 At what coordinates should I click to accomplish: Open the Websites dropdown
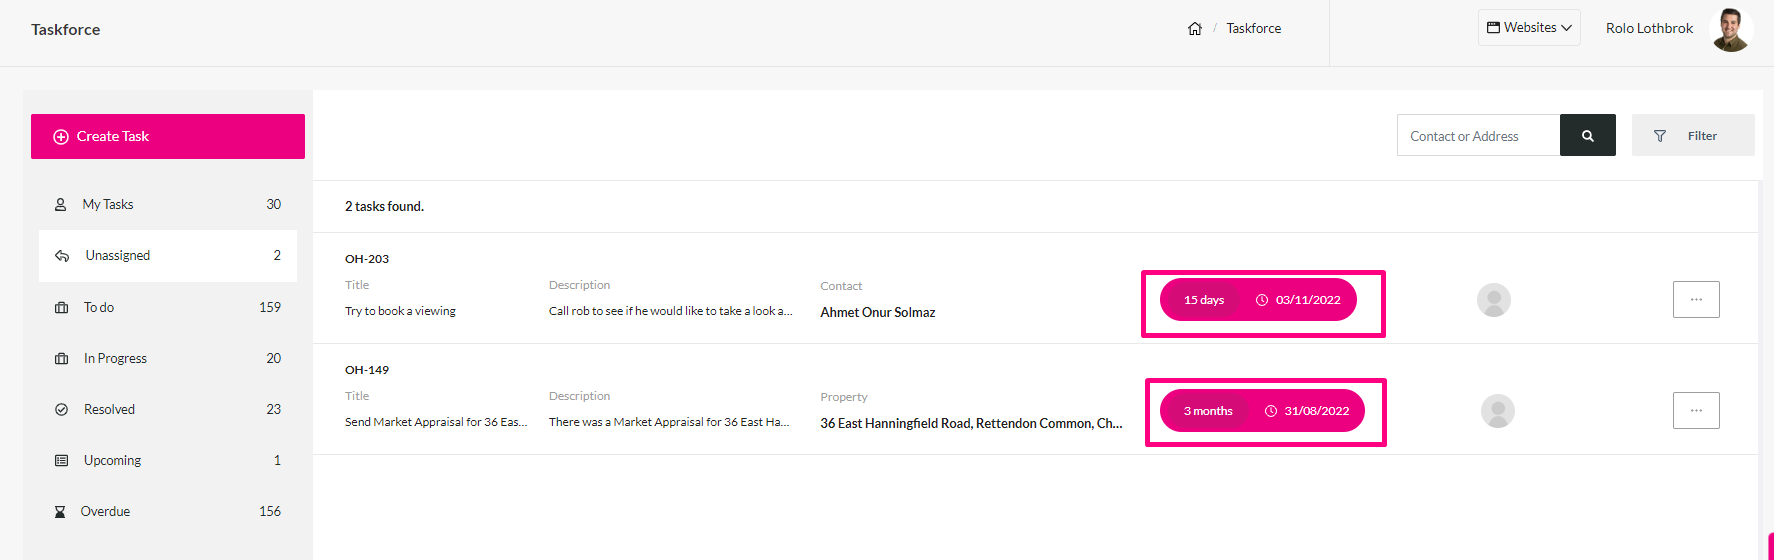(x=1529, y=28)
